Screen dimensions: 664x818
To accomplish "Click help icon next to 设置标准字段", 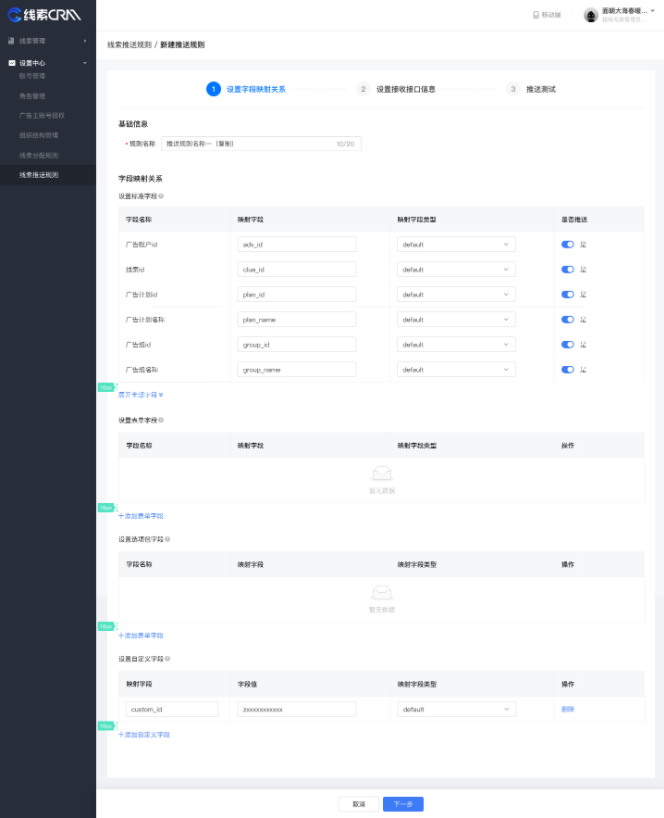I will (x=162, y=196).
